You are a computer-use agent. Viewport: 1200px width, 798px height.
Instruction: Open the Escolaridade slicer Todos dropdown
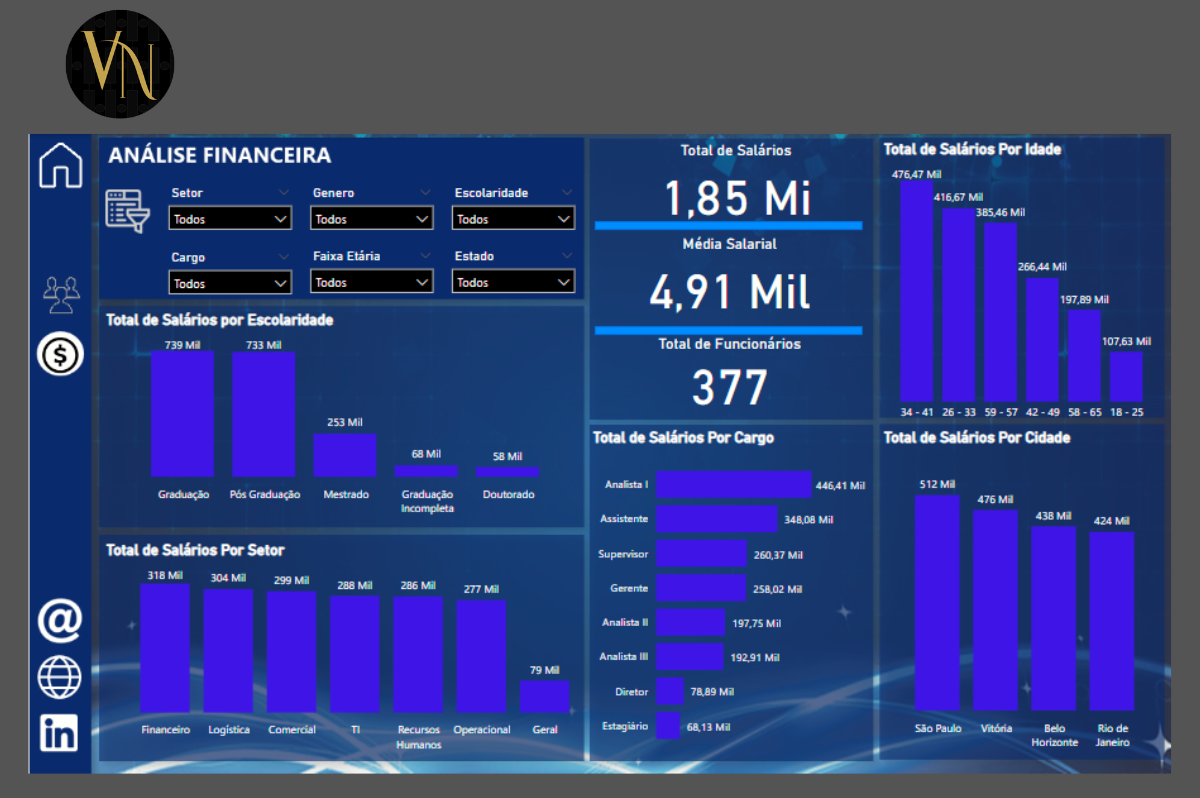coord(514,218)
